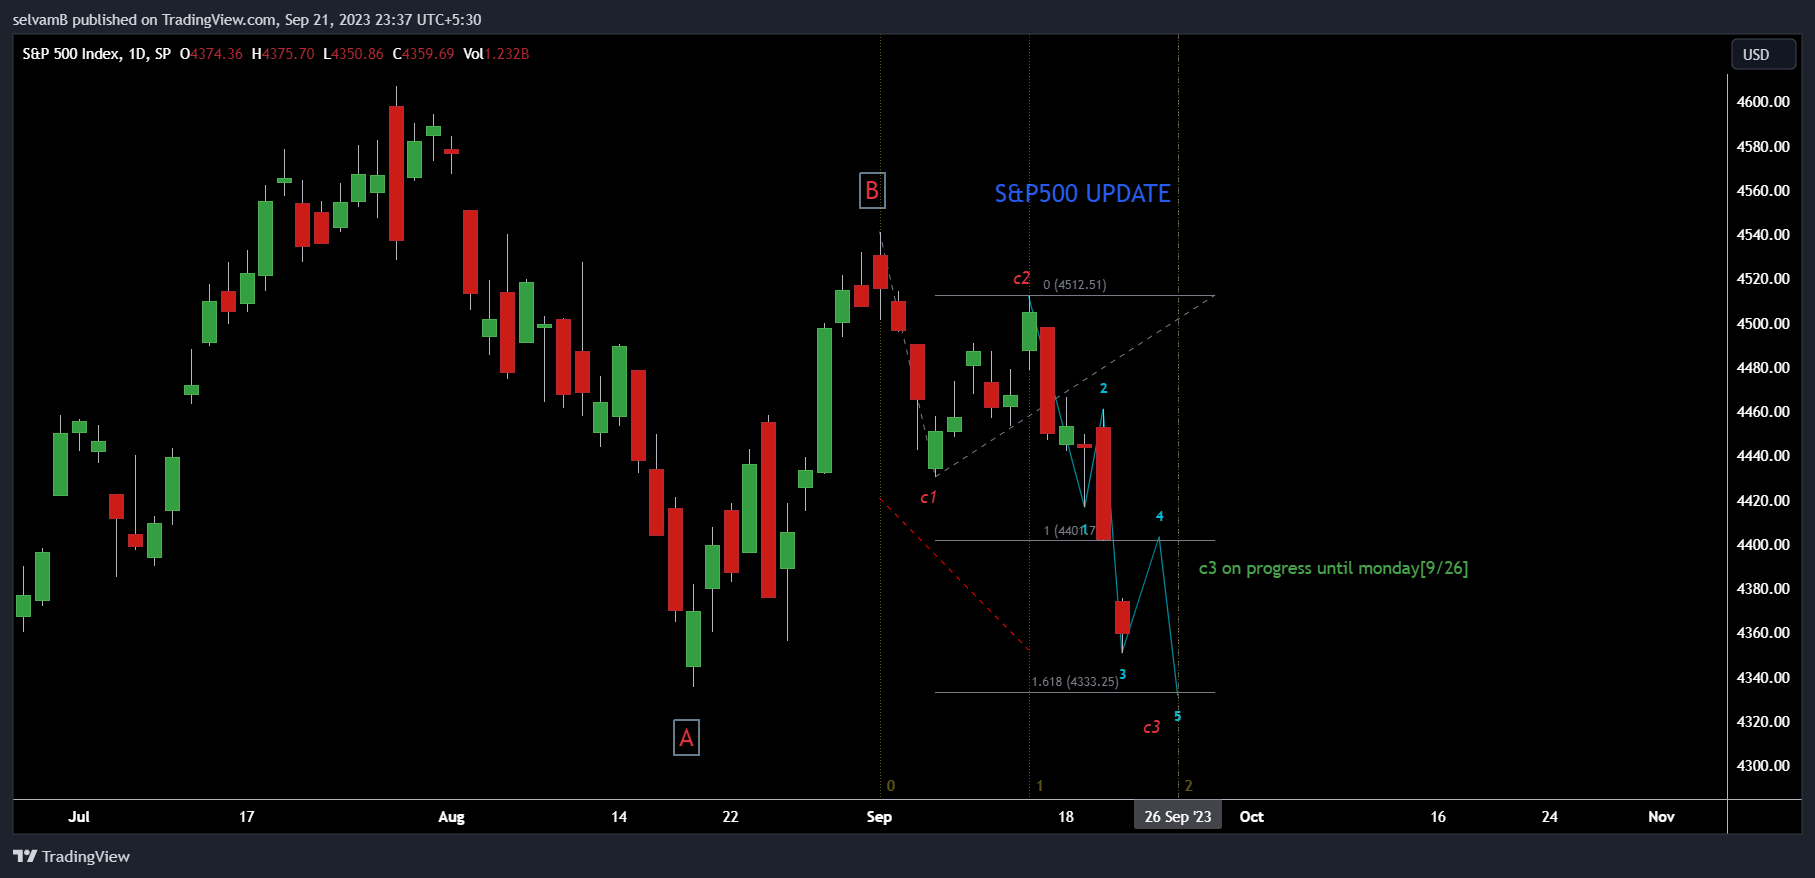
Task: Click the 18 date label on time axis
Action: click(1066, 817)
